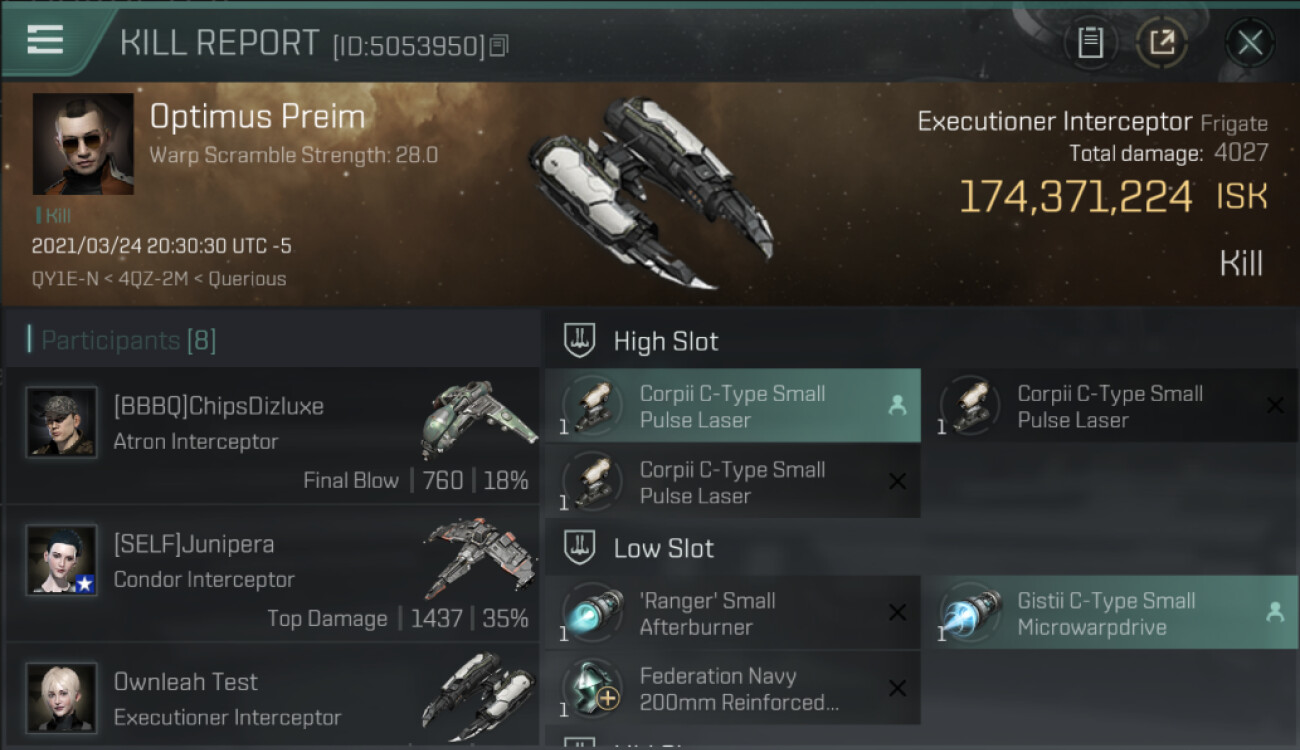Click the Low Slot section header
The image size is (1300, 750).
coord(663,548)
